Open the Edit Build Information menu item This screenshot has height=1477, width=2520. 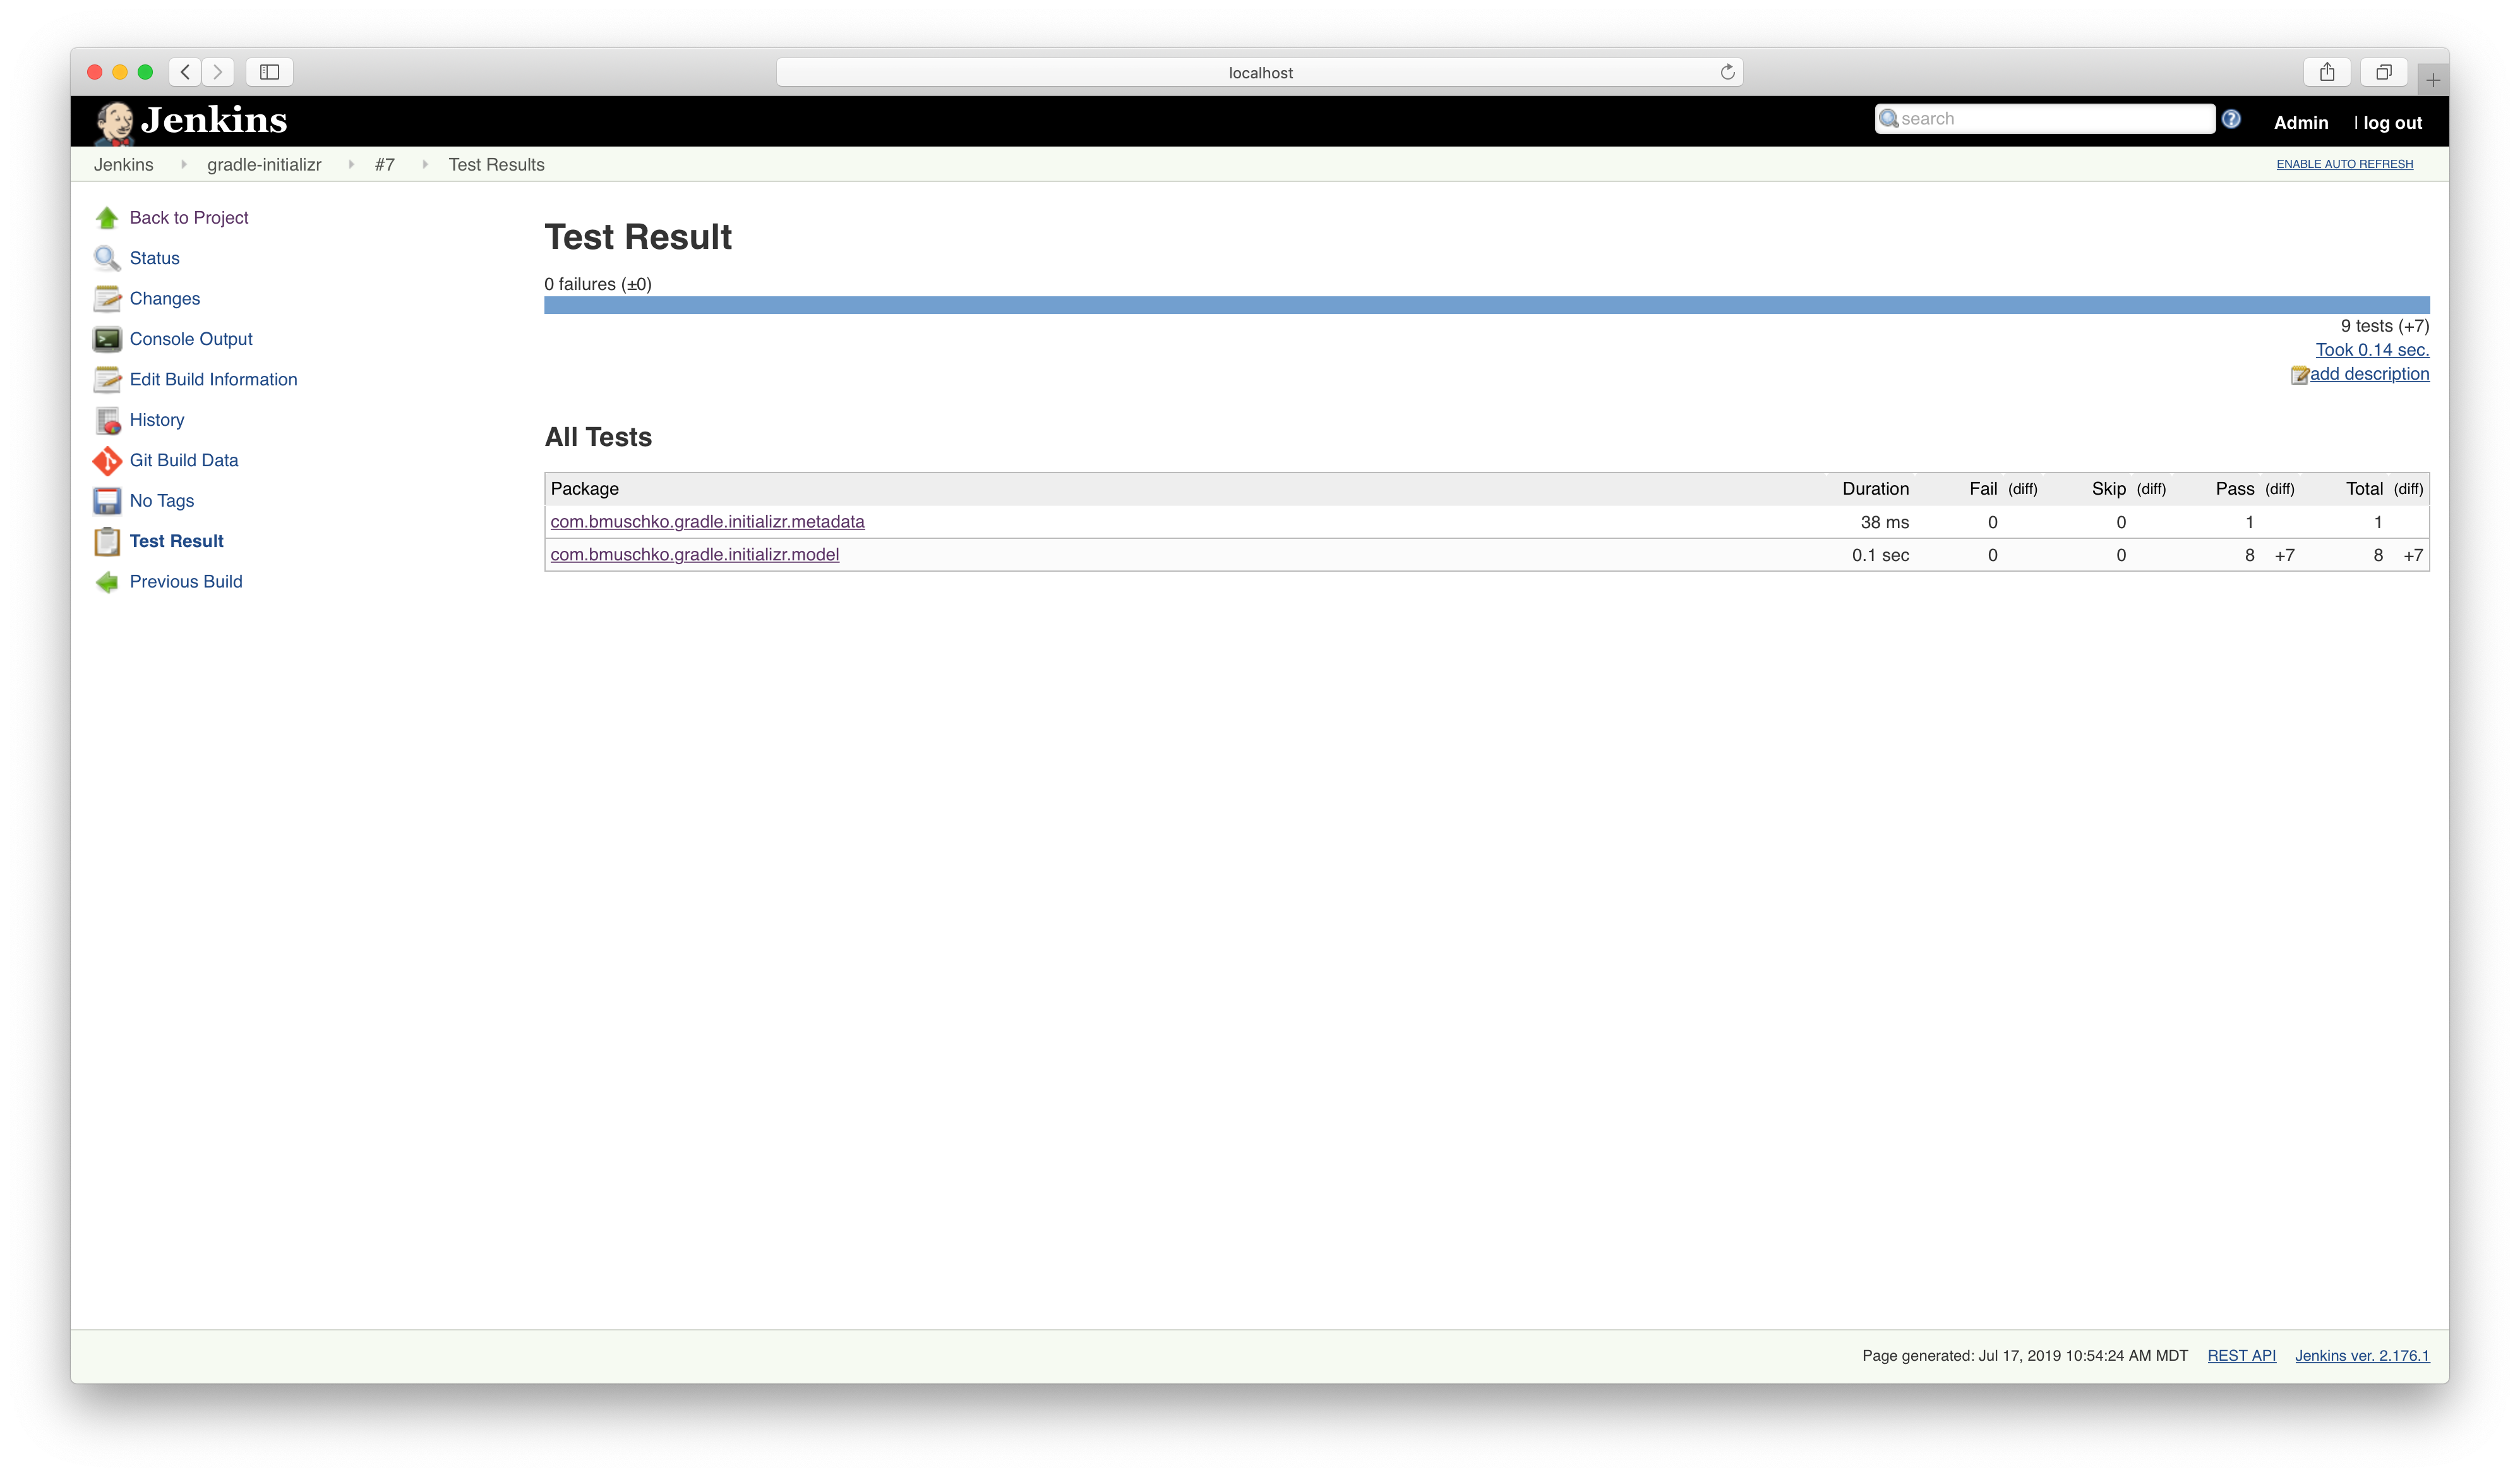click(x=213, y=380)
